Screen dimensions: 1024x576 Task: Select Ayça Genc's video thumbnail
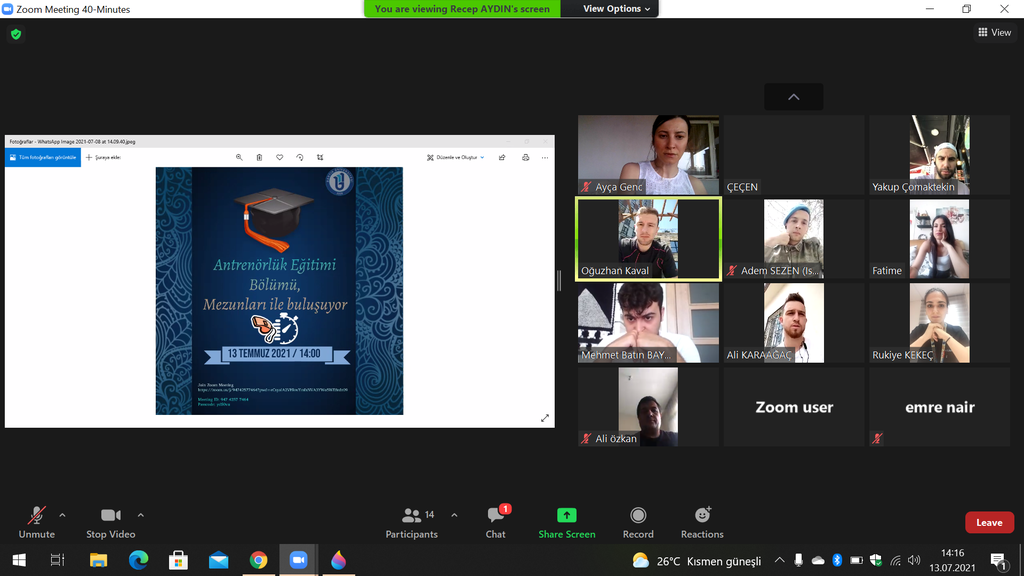[647, 154]
